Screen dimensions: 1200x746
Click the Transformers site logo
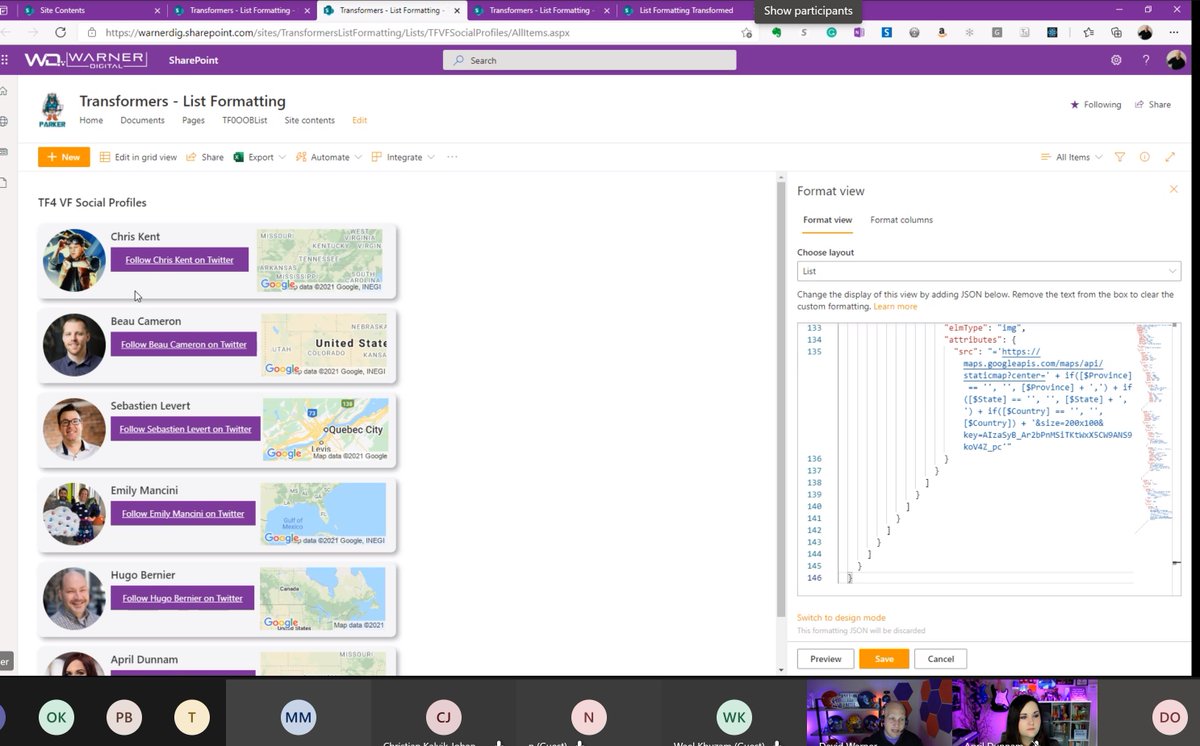pos(52,110)
